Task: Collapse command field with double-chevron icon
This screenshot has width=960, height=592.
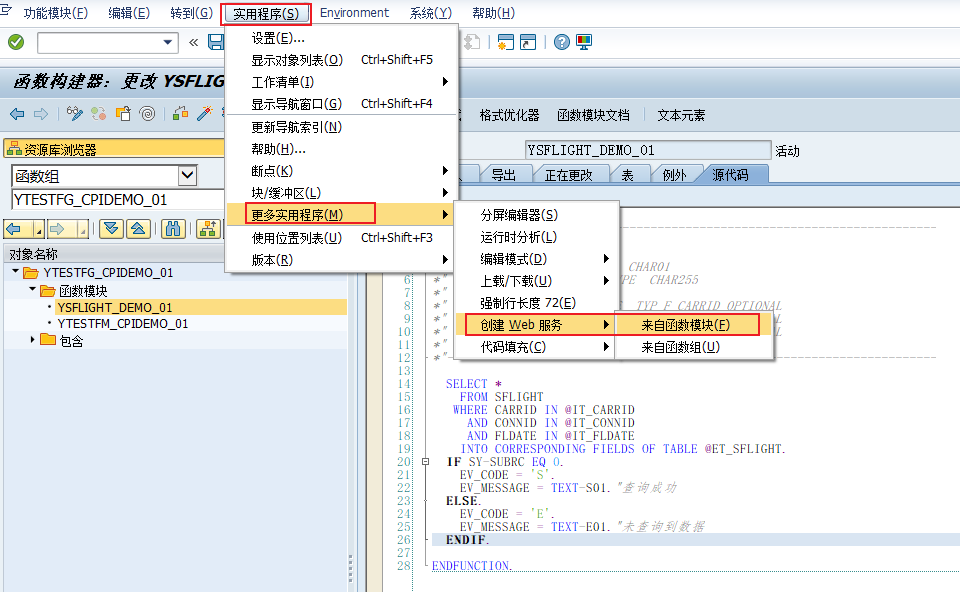Action: tap(193, 42)
